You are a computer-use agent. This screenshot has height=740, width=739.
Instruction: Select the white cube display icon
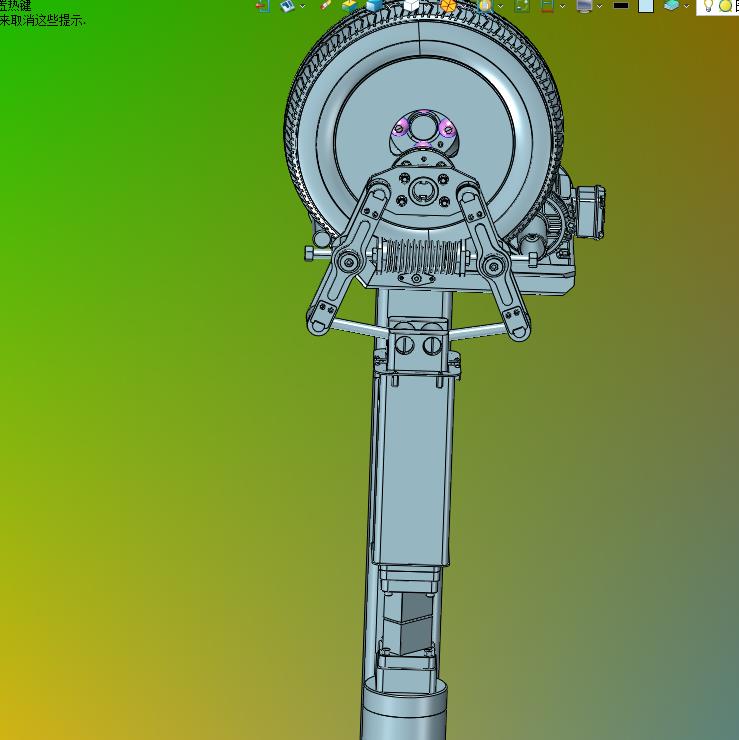(411, 5)
